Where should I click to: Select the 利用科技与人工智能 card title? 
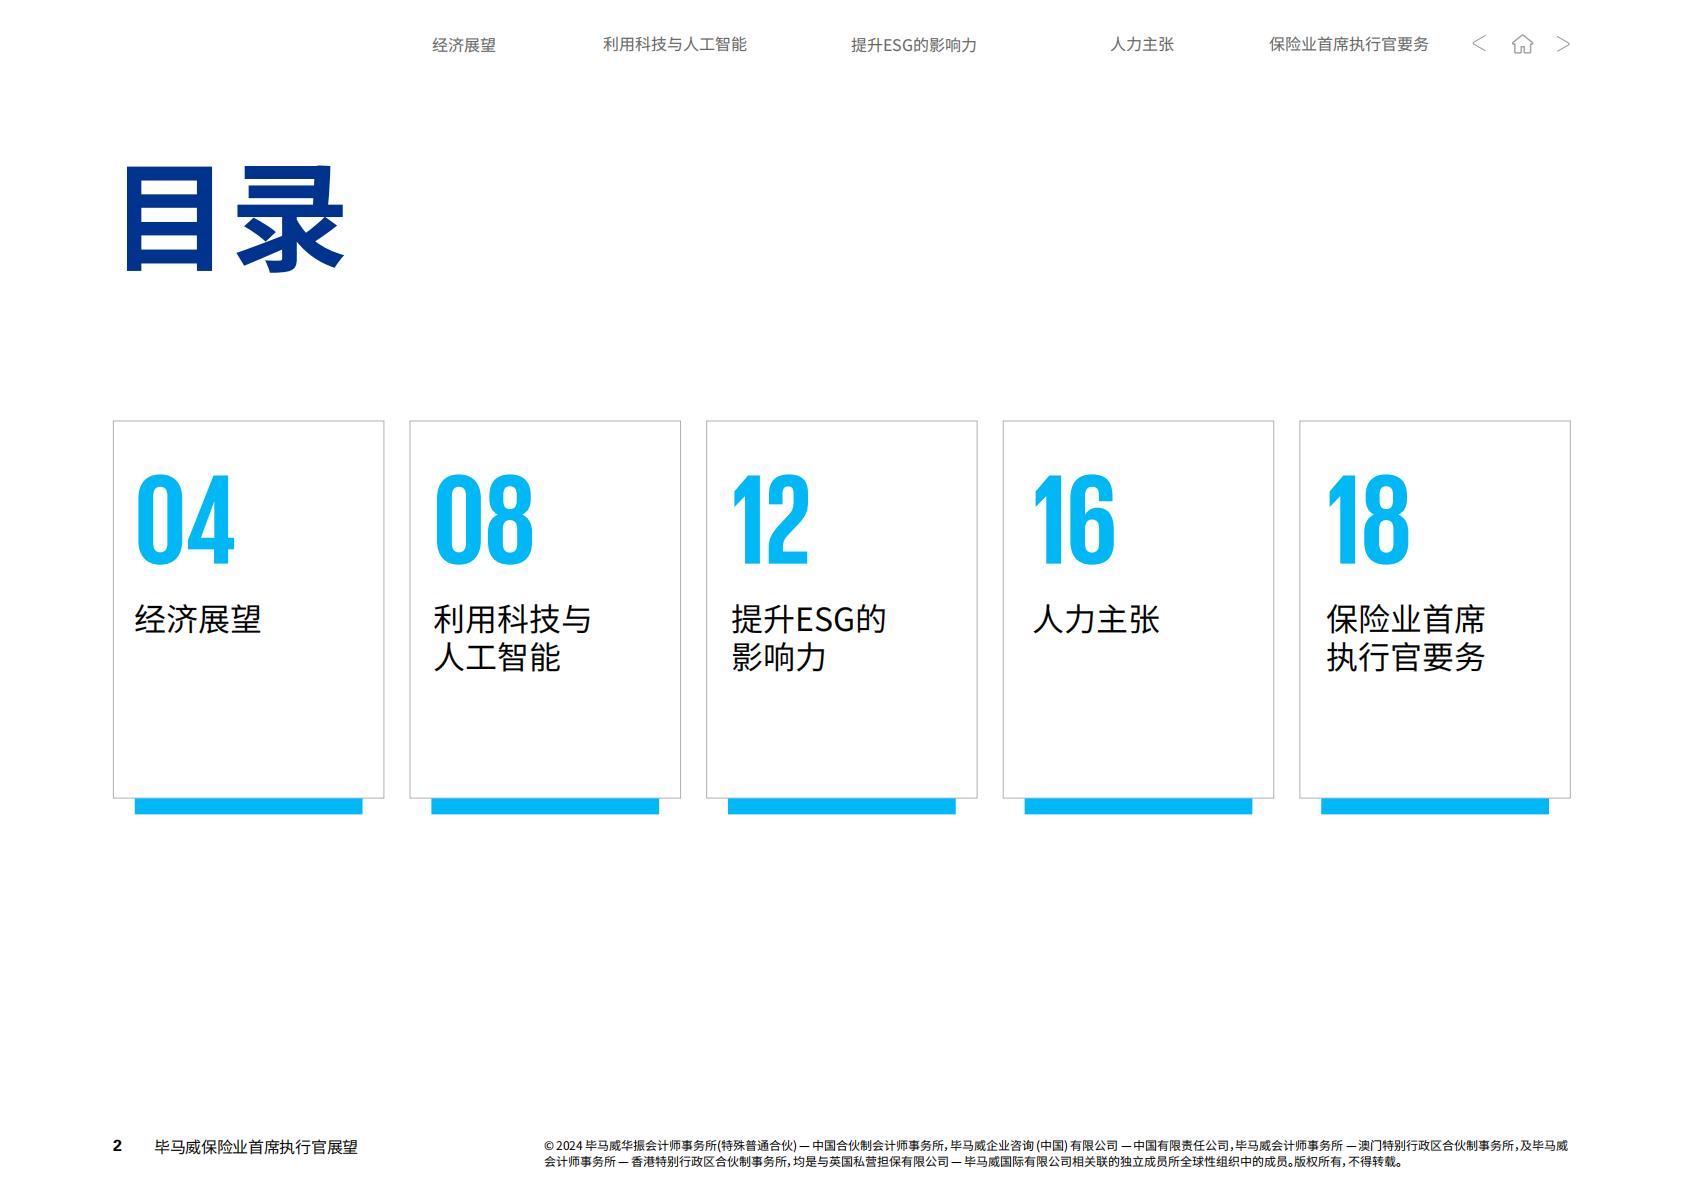click(512, 638)
